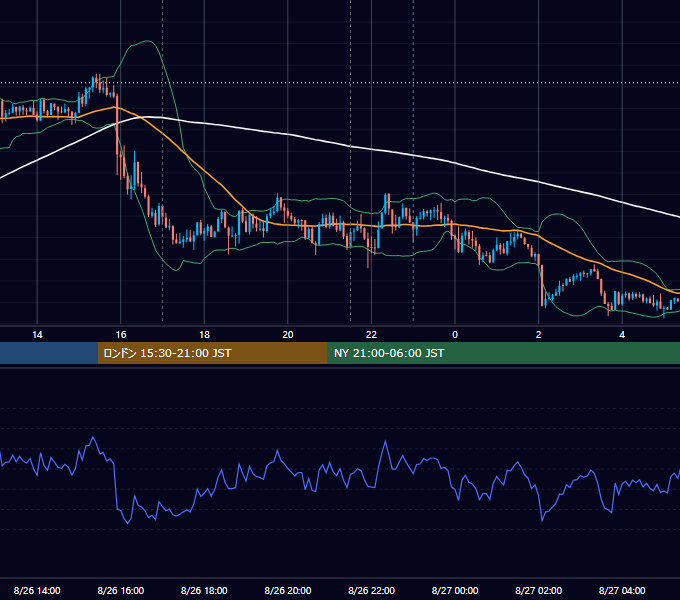Click the London 15:30-21:00 JST session bar
This screenshot has height=600, width=680.
coord(212,353)
